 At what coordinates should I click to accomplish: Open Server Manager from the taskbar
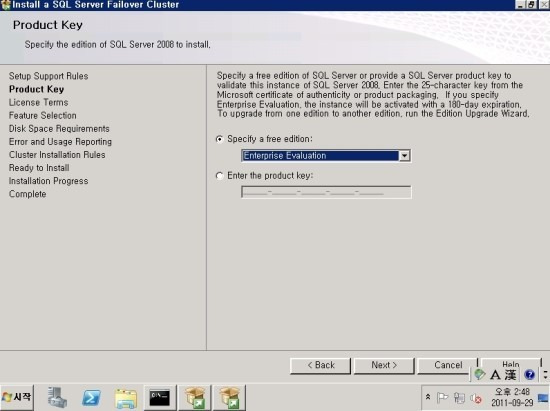tap(57, 398)
